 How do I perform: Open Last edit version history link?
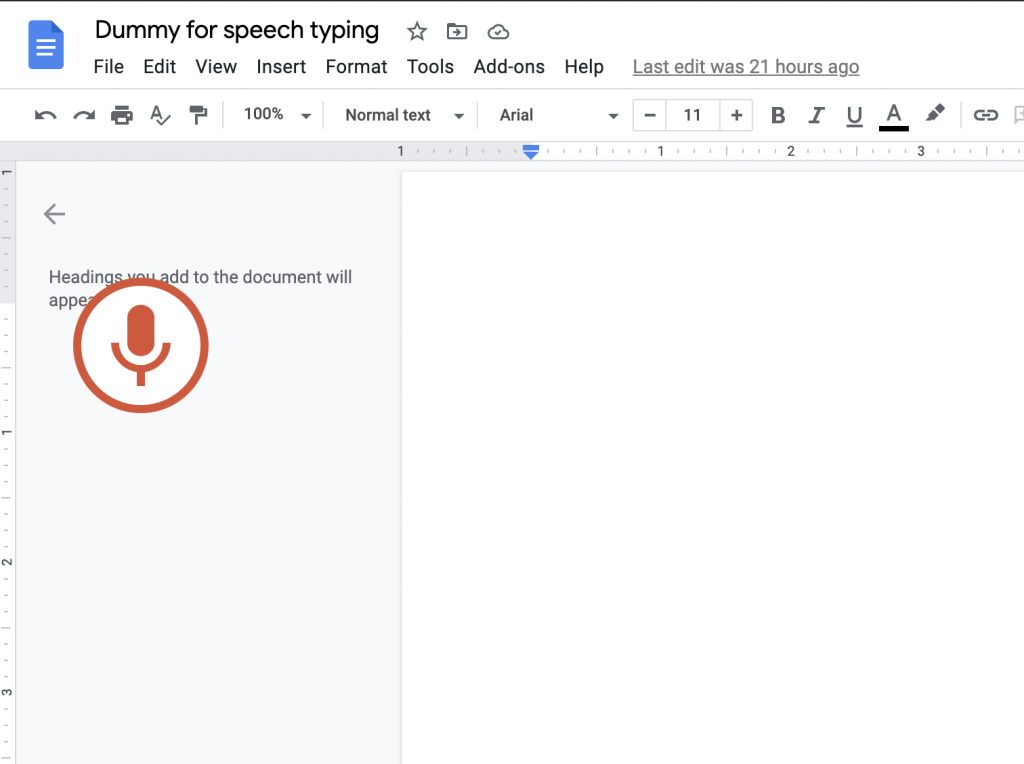coord(746,67)
